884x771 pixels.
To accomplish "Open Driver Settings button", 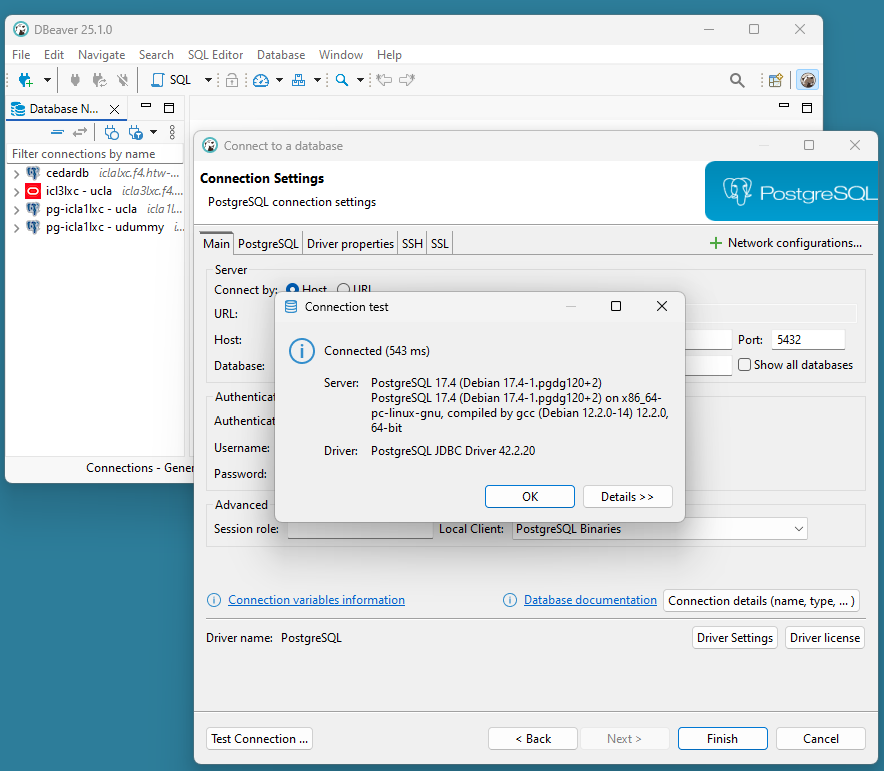I will (735, 637).
